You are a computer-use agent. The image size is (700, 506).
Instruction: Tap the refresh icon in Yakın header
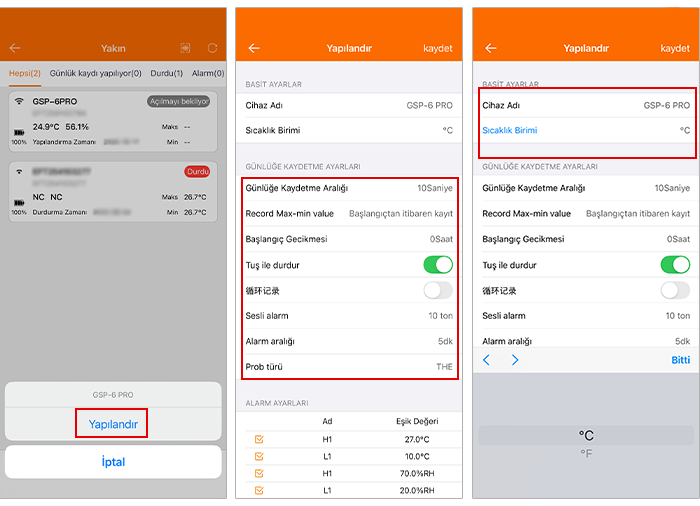point(212,48)
